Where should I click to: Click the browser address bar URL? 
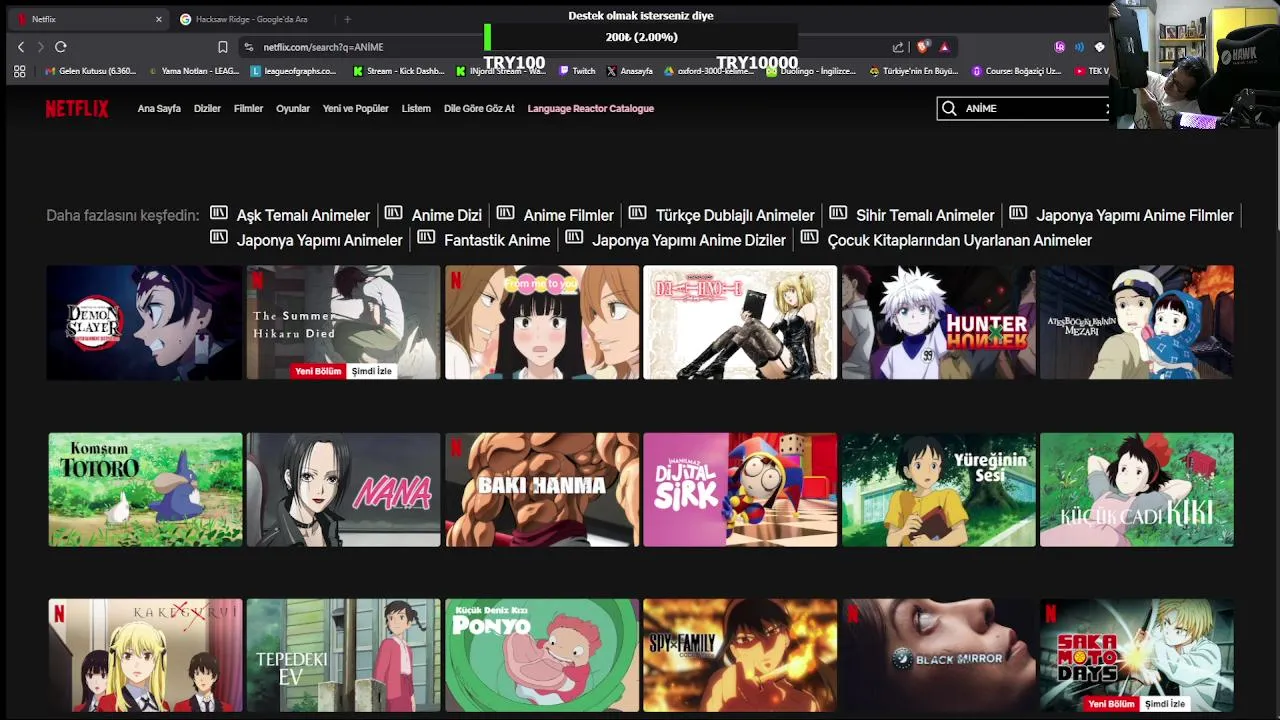click(323, 47)
